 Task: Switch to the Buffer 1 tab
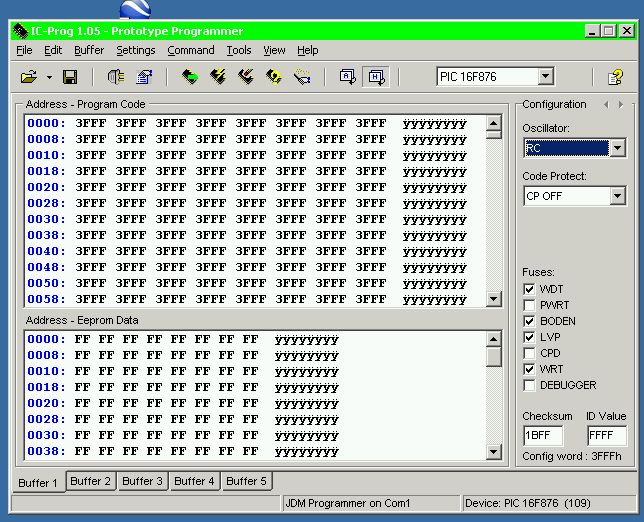38,483
